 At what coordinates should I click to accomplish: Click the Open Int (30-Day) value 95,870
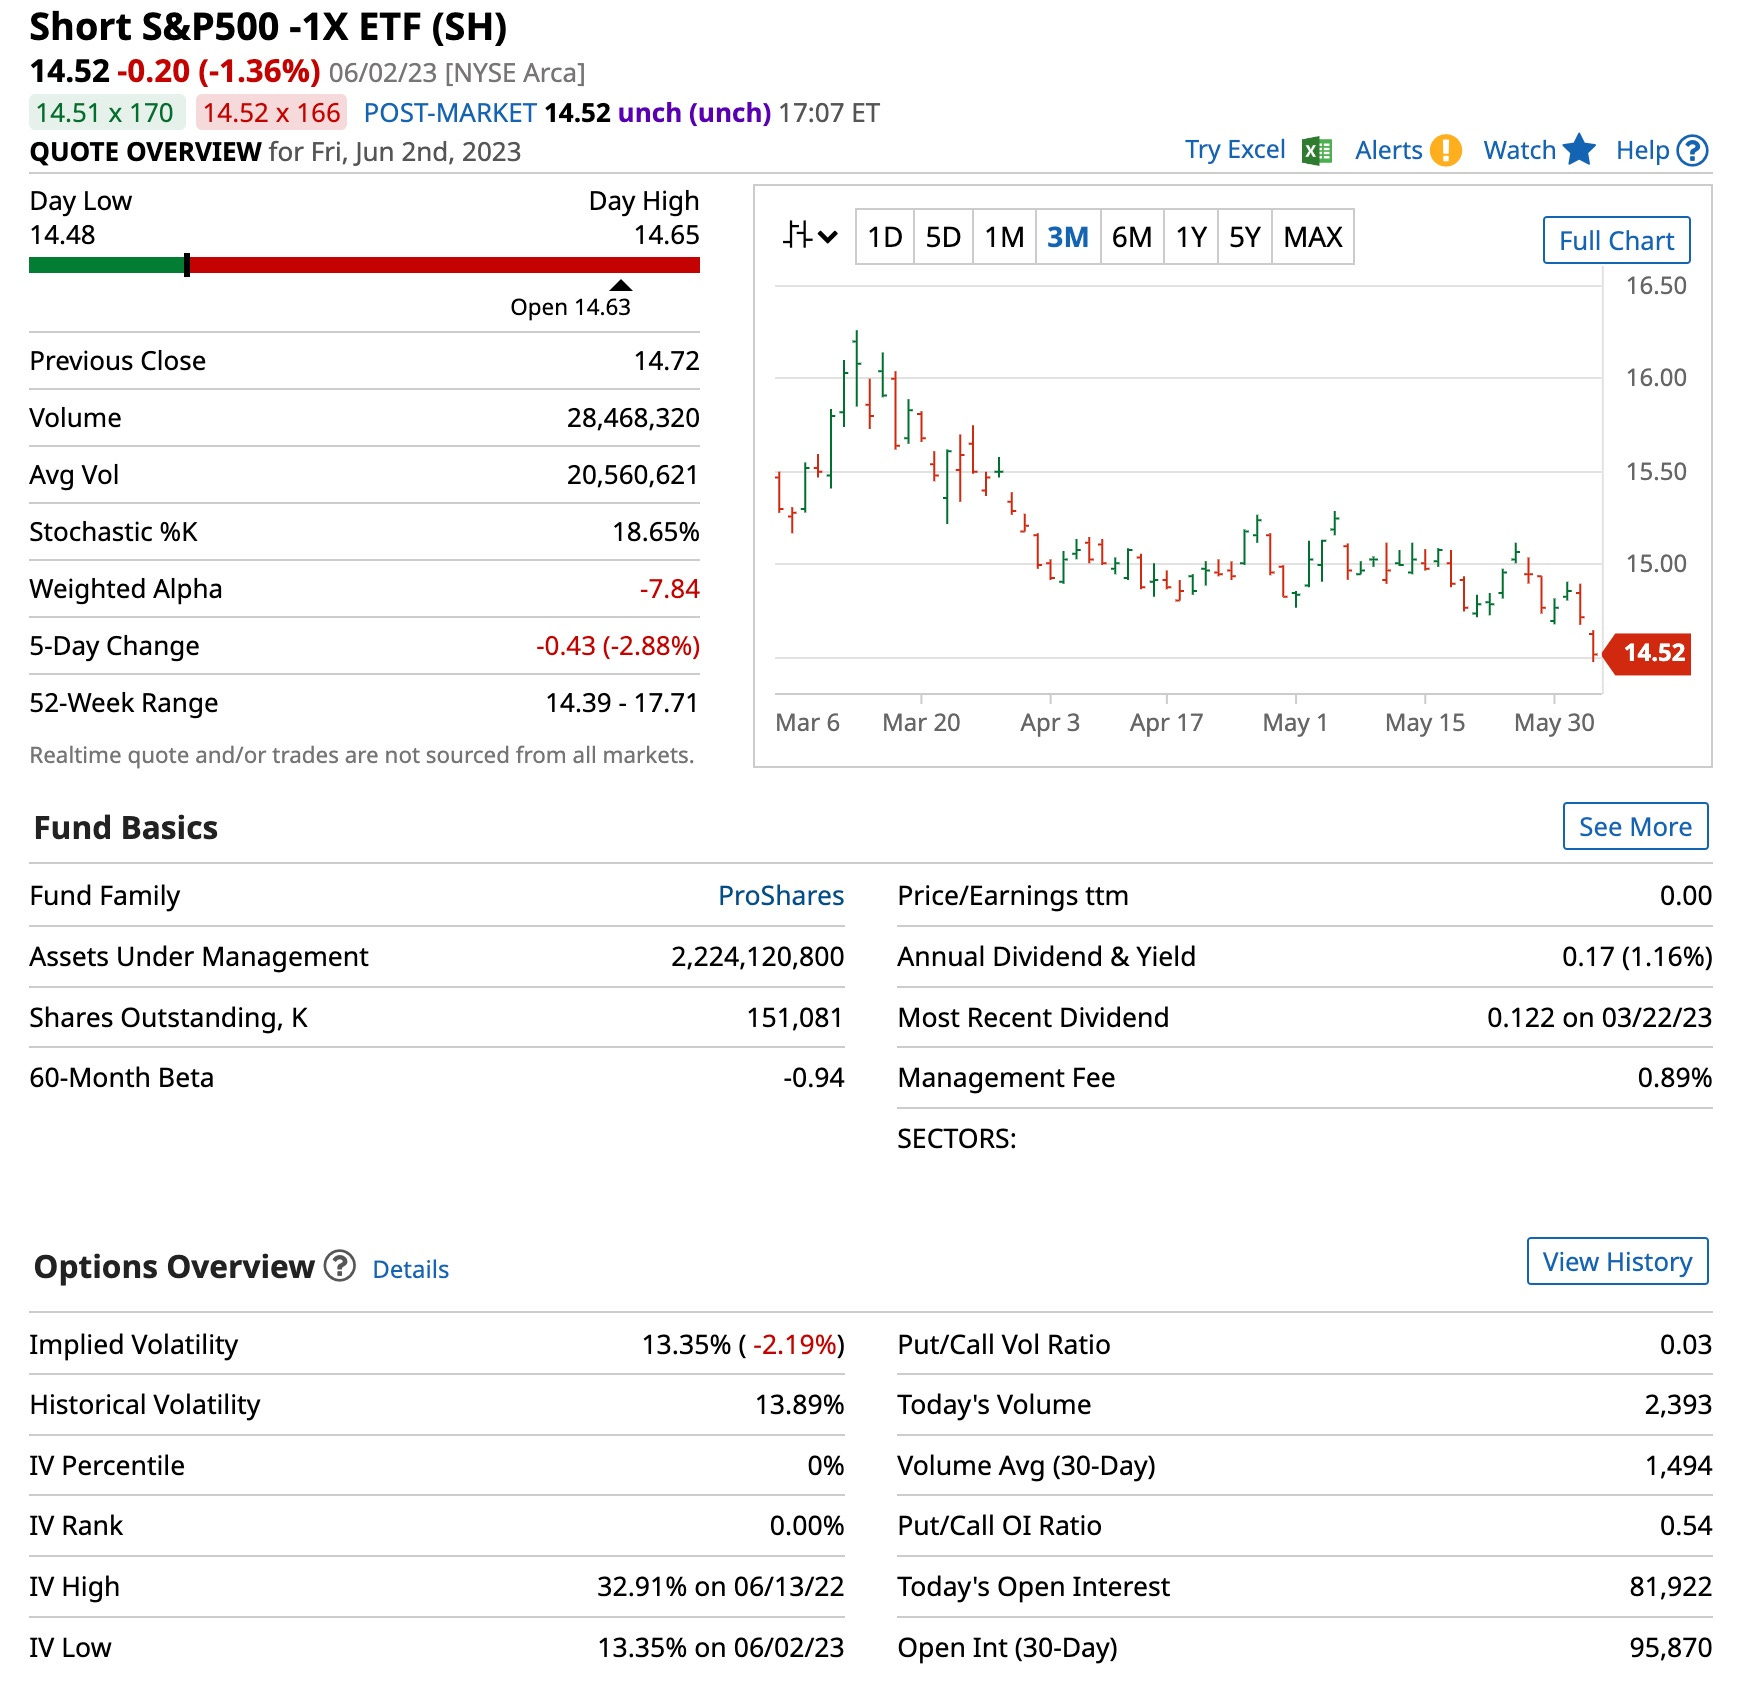[x=1670, y=1648]
